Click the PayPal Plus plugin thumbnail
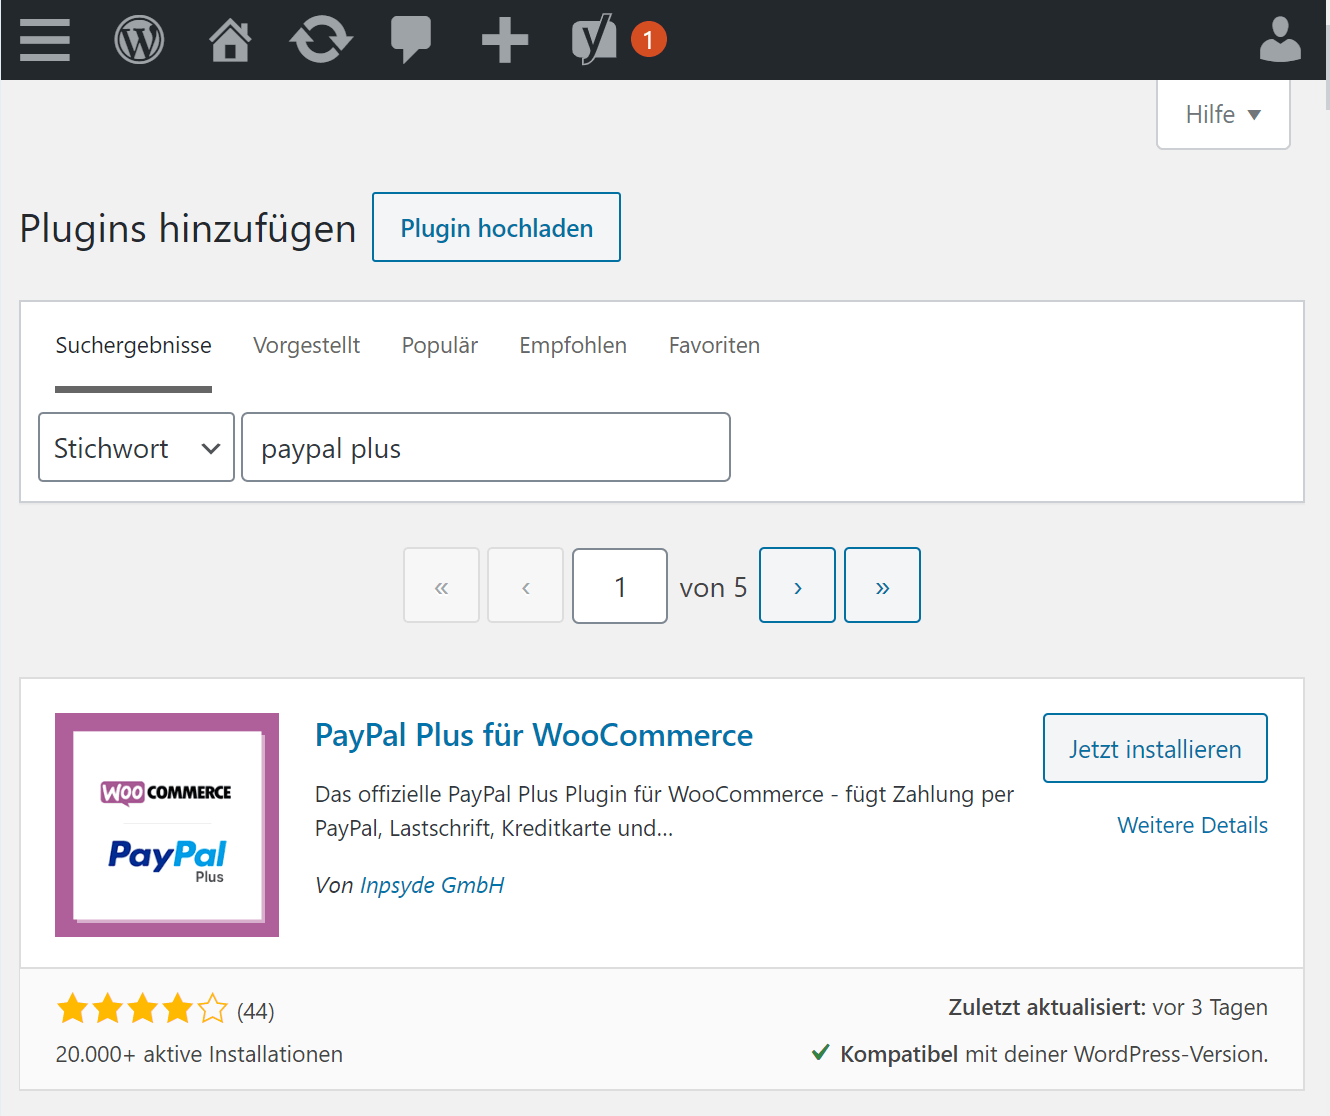 [166, 824]
